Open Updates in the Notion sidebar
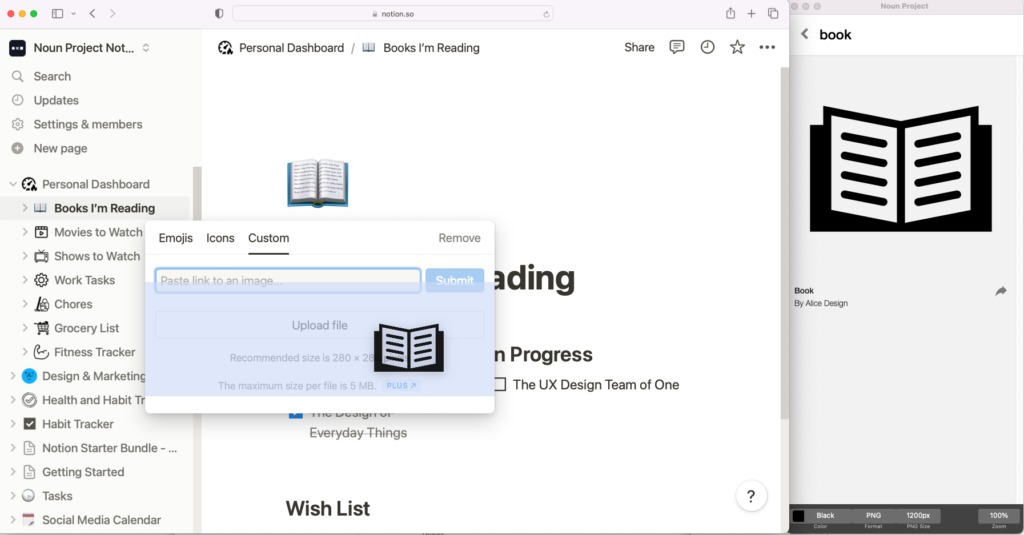Viewport: 1024px width, 535px height. (x=56, y=100)
